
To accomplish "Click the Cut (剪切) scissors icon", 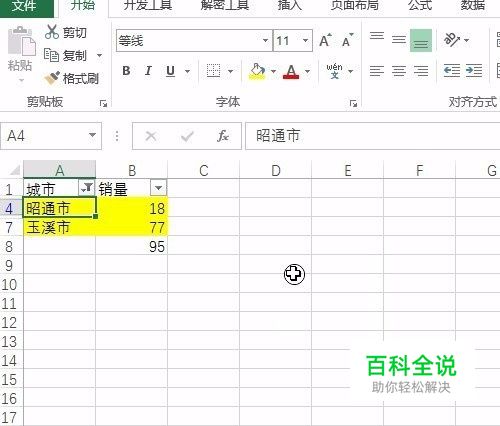I will (x=52, y=32).
